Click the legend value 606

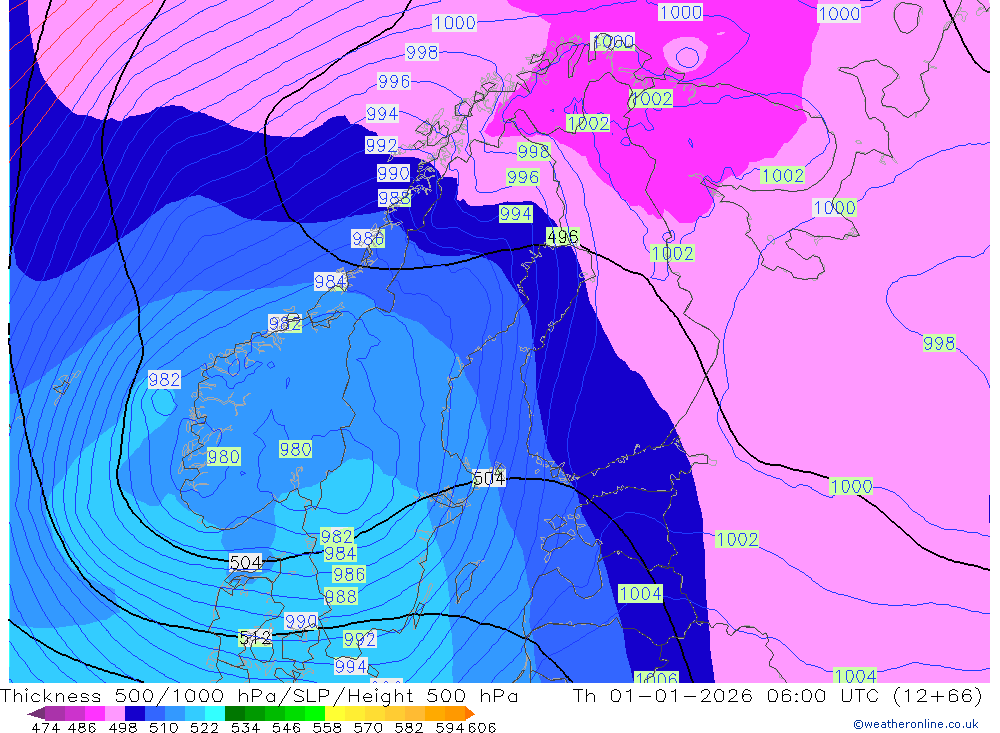[482, 727]
